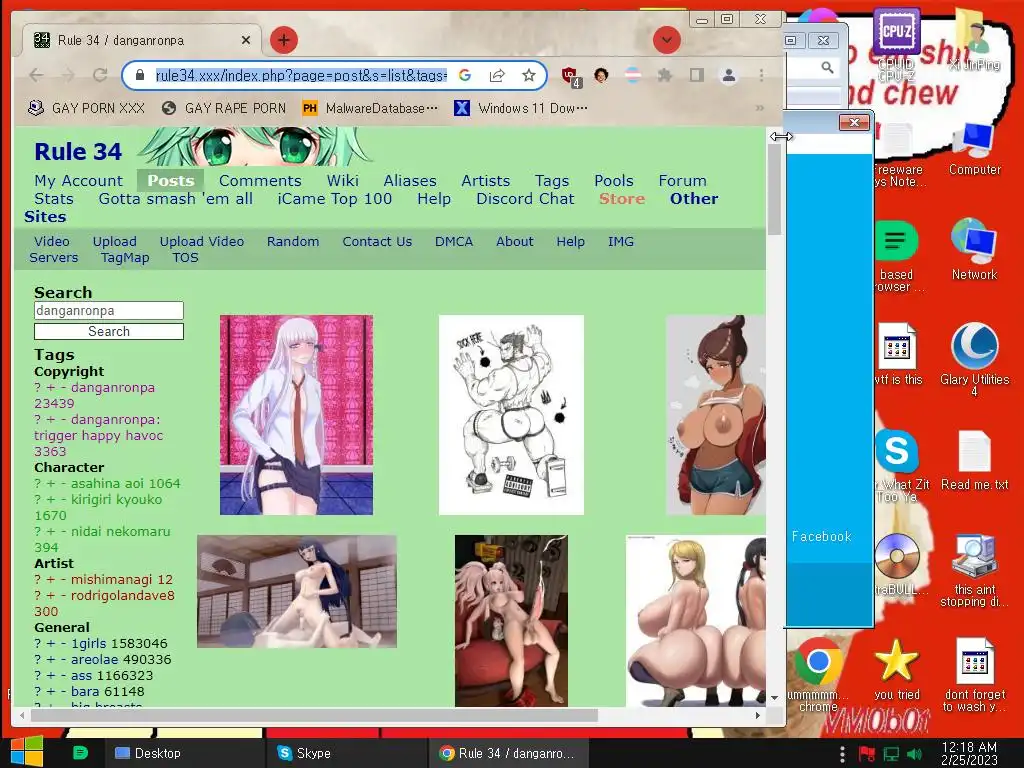Click the Store link

pos(622,199)
